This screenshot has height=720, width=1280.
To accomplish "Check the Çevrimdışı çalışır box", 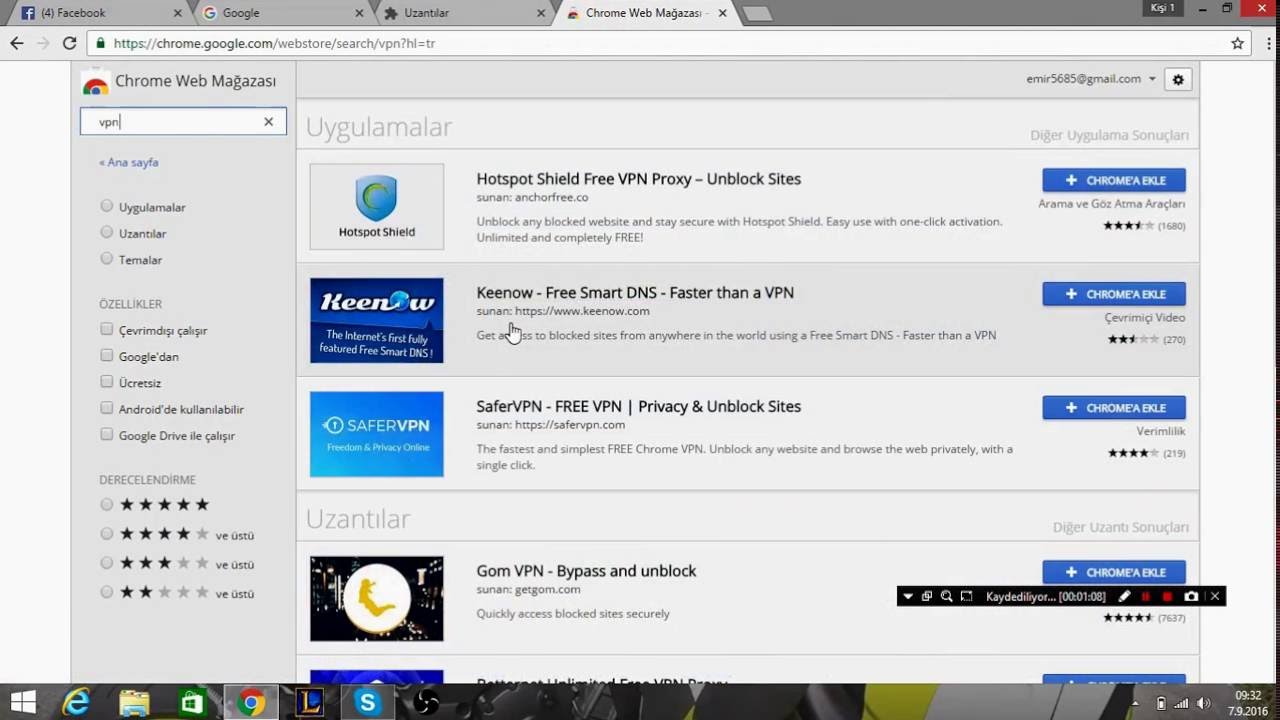I will point(107,329).
